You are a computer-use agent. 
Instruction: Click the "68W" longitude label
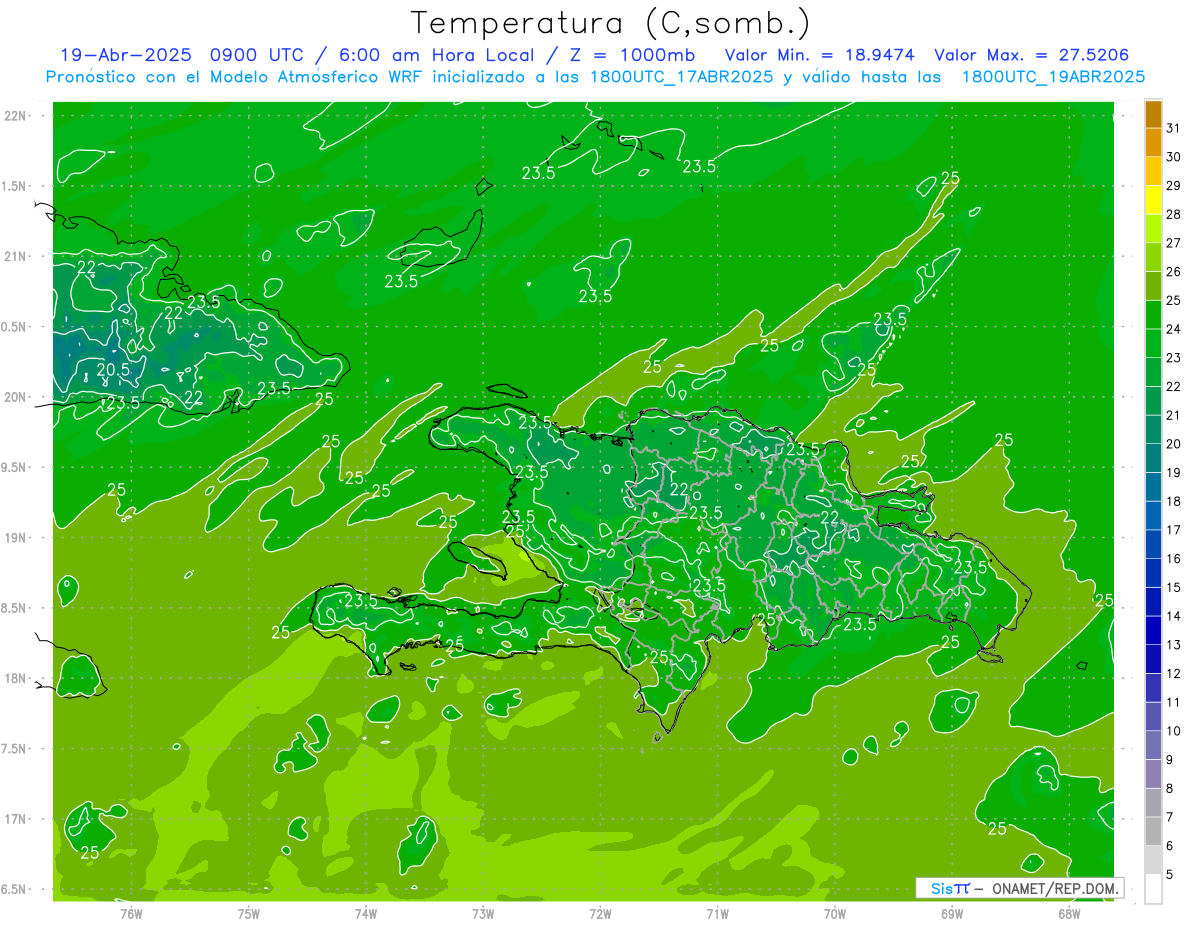click(1069, 913)
